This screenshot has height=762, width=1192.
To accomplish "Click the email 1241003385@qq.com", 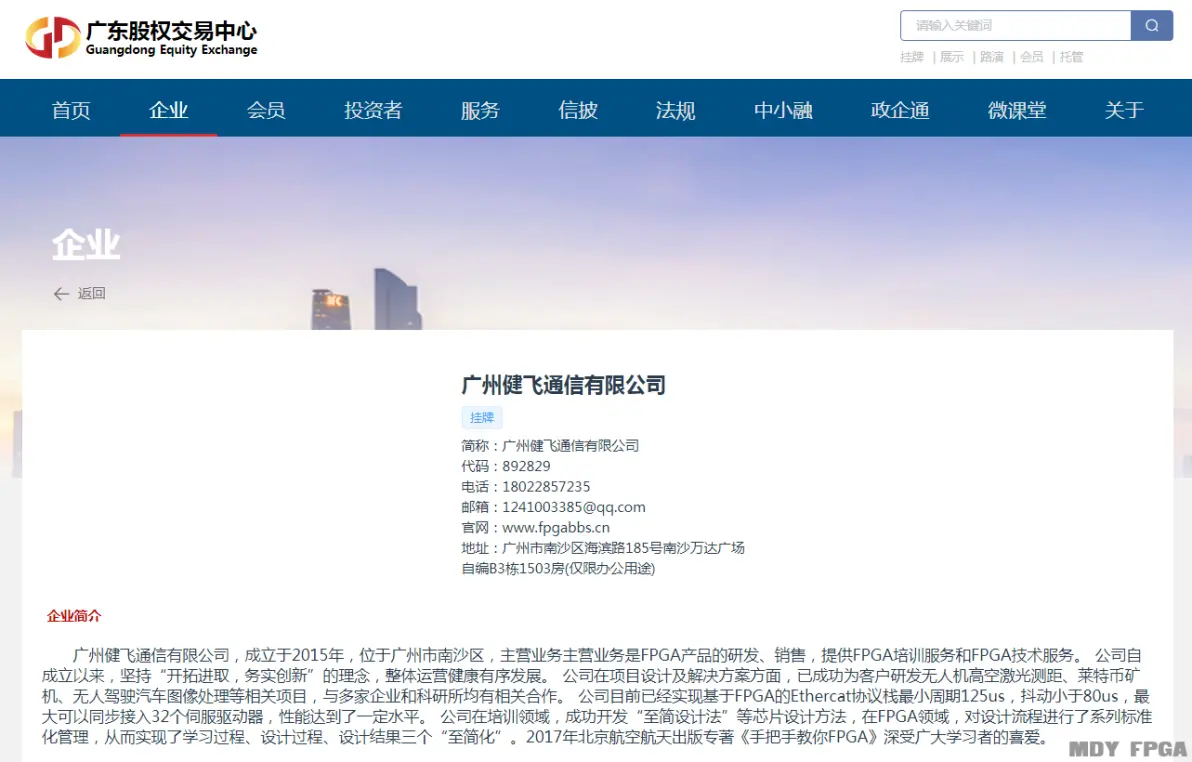I will pyautogui.click(x=573, y=507).
